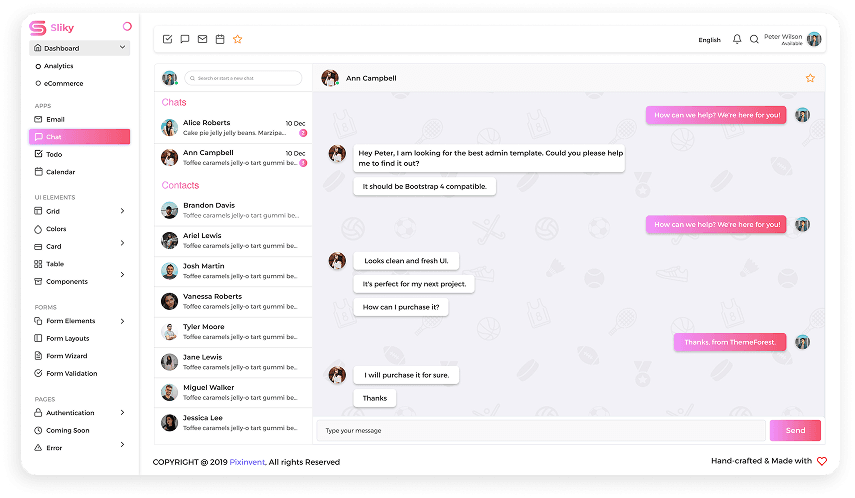Select the Analytics radio item in sidebar

(x=58, y=66)
